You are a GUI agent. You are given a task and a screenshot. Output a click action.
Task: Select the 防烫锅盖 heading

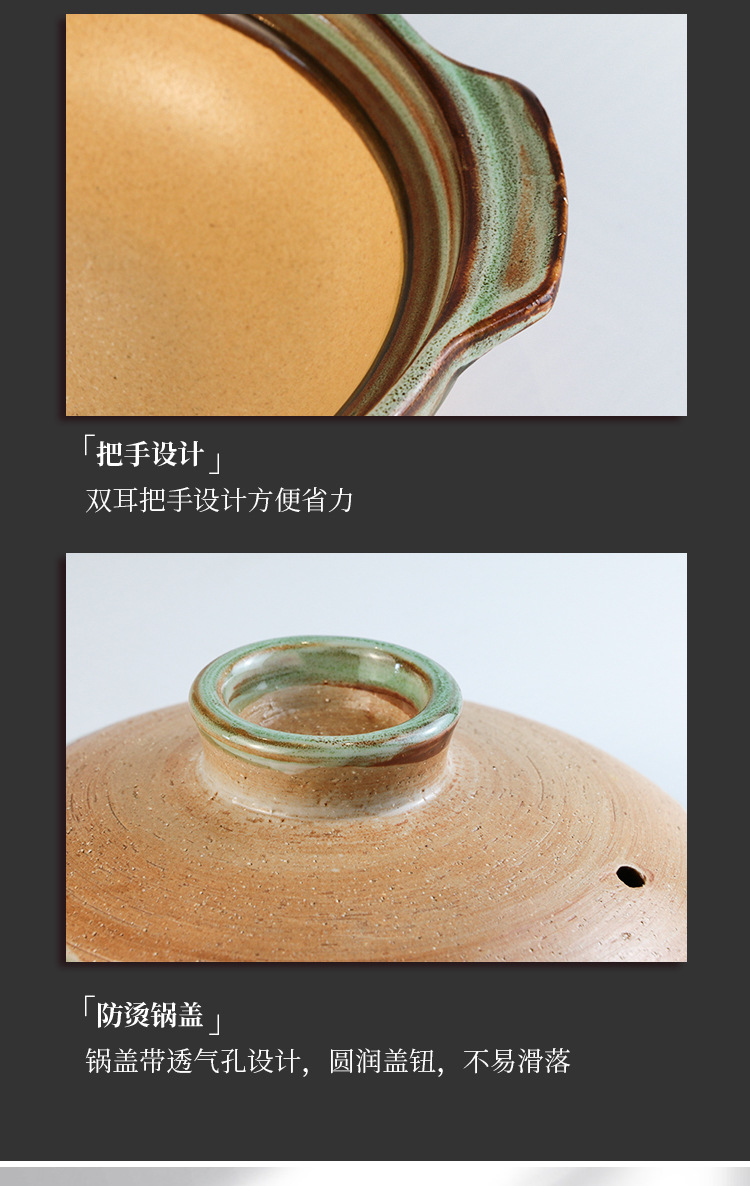[x=150, y=1014]
